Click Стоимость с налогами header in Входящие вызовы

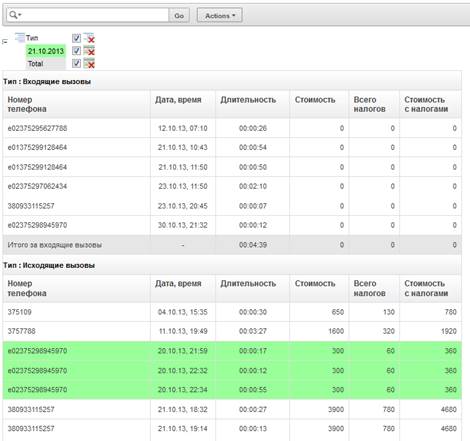pyautogui.click(x=426, y=104)
